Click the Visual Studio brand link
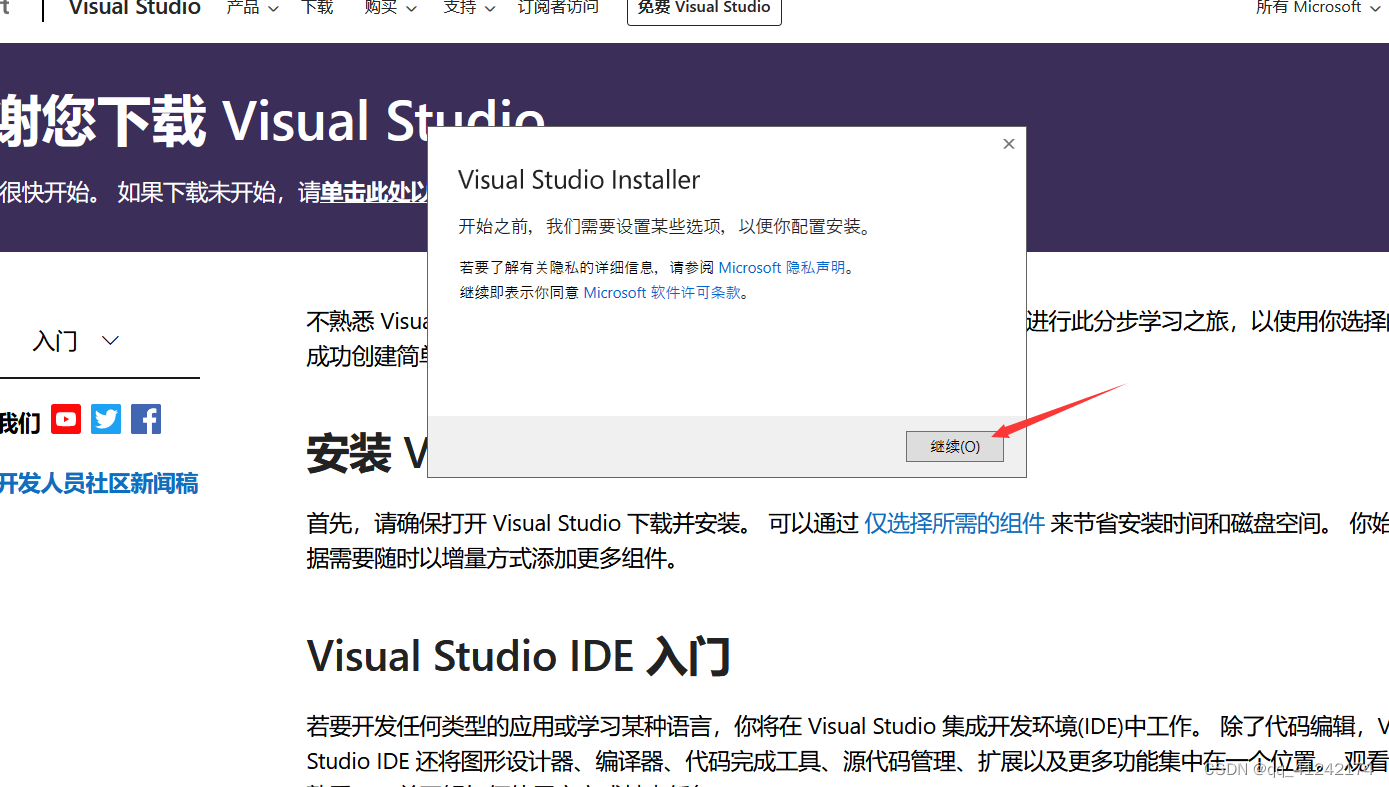This screenshot has width=1389, height=787. [135, 8]
